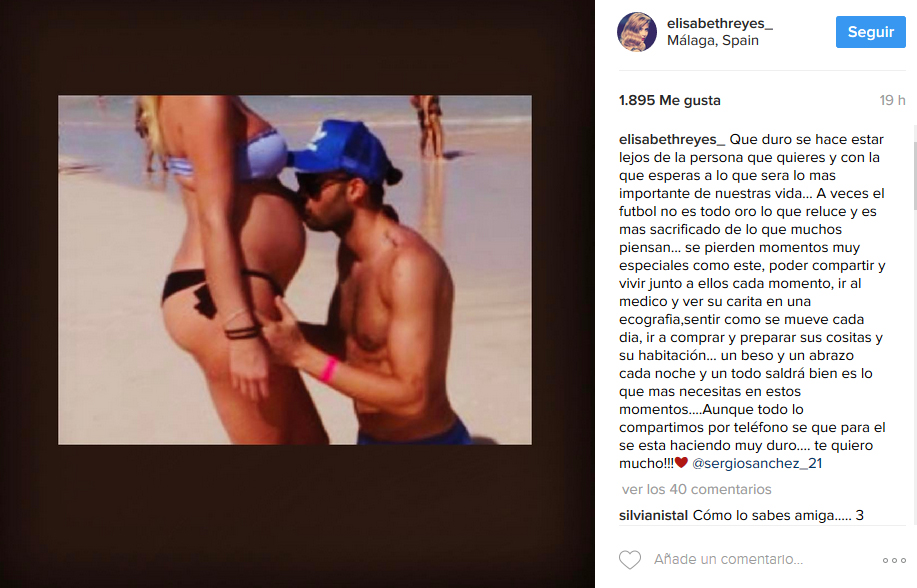Click the dark area below the photo
Image resolution: width=917 pixels, height=588 pixels.
[x=295, y=516]
